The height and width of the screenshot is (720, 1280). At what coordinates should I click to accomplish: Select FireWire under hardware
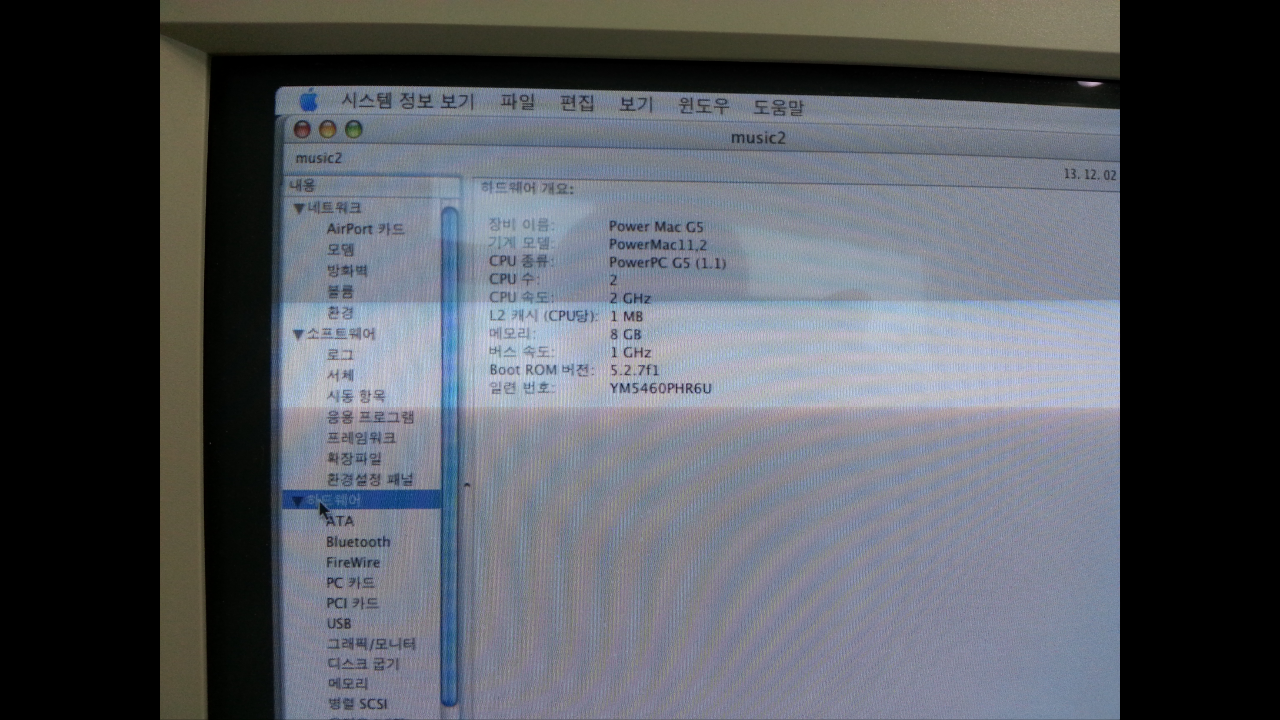[x=353, y=563]
